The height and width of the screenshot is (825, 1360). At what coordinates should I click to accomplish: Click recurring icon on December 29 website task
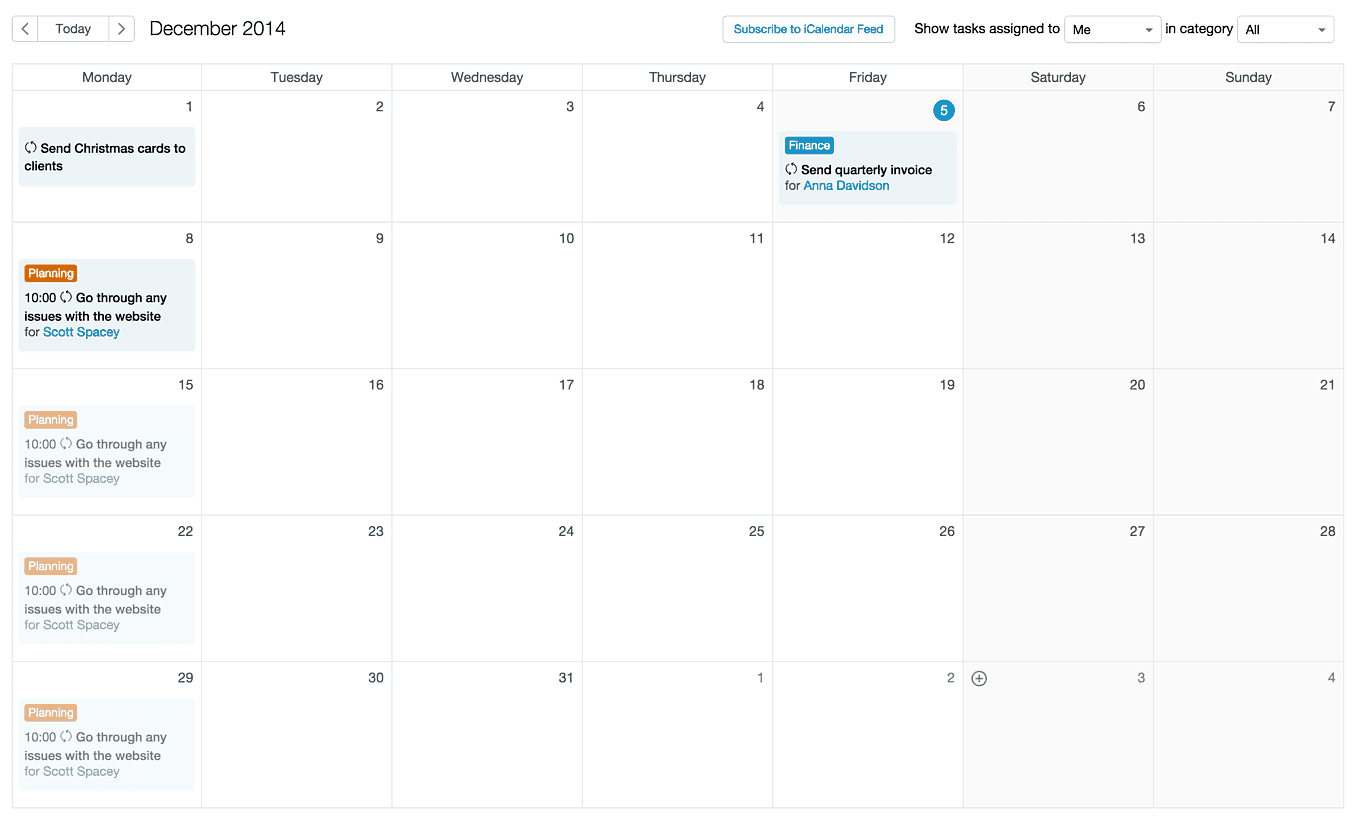click(x=66, y=737)
